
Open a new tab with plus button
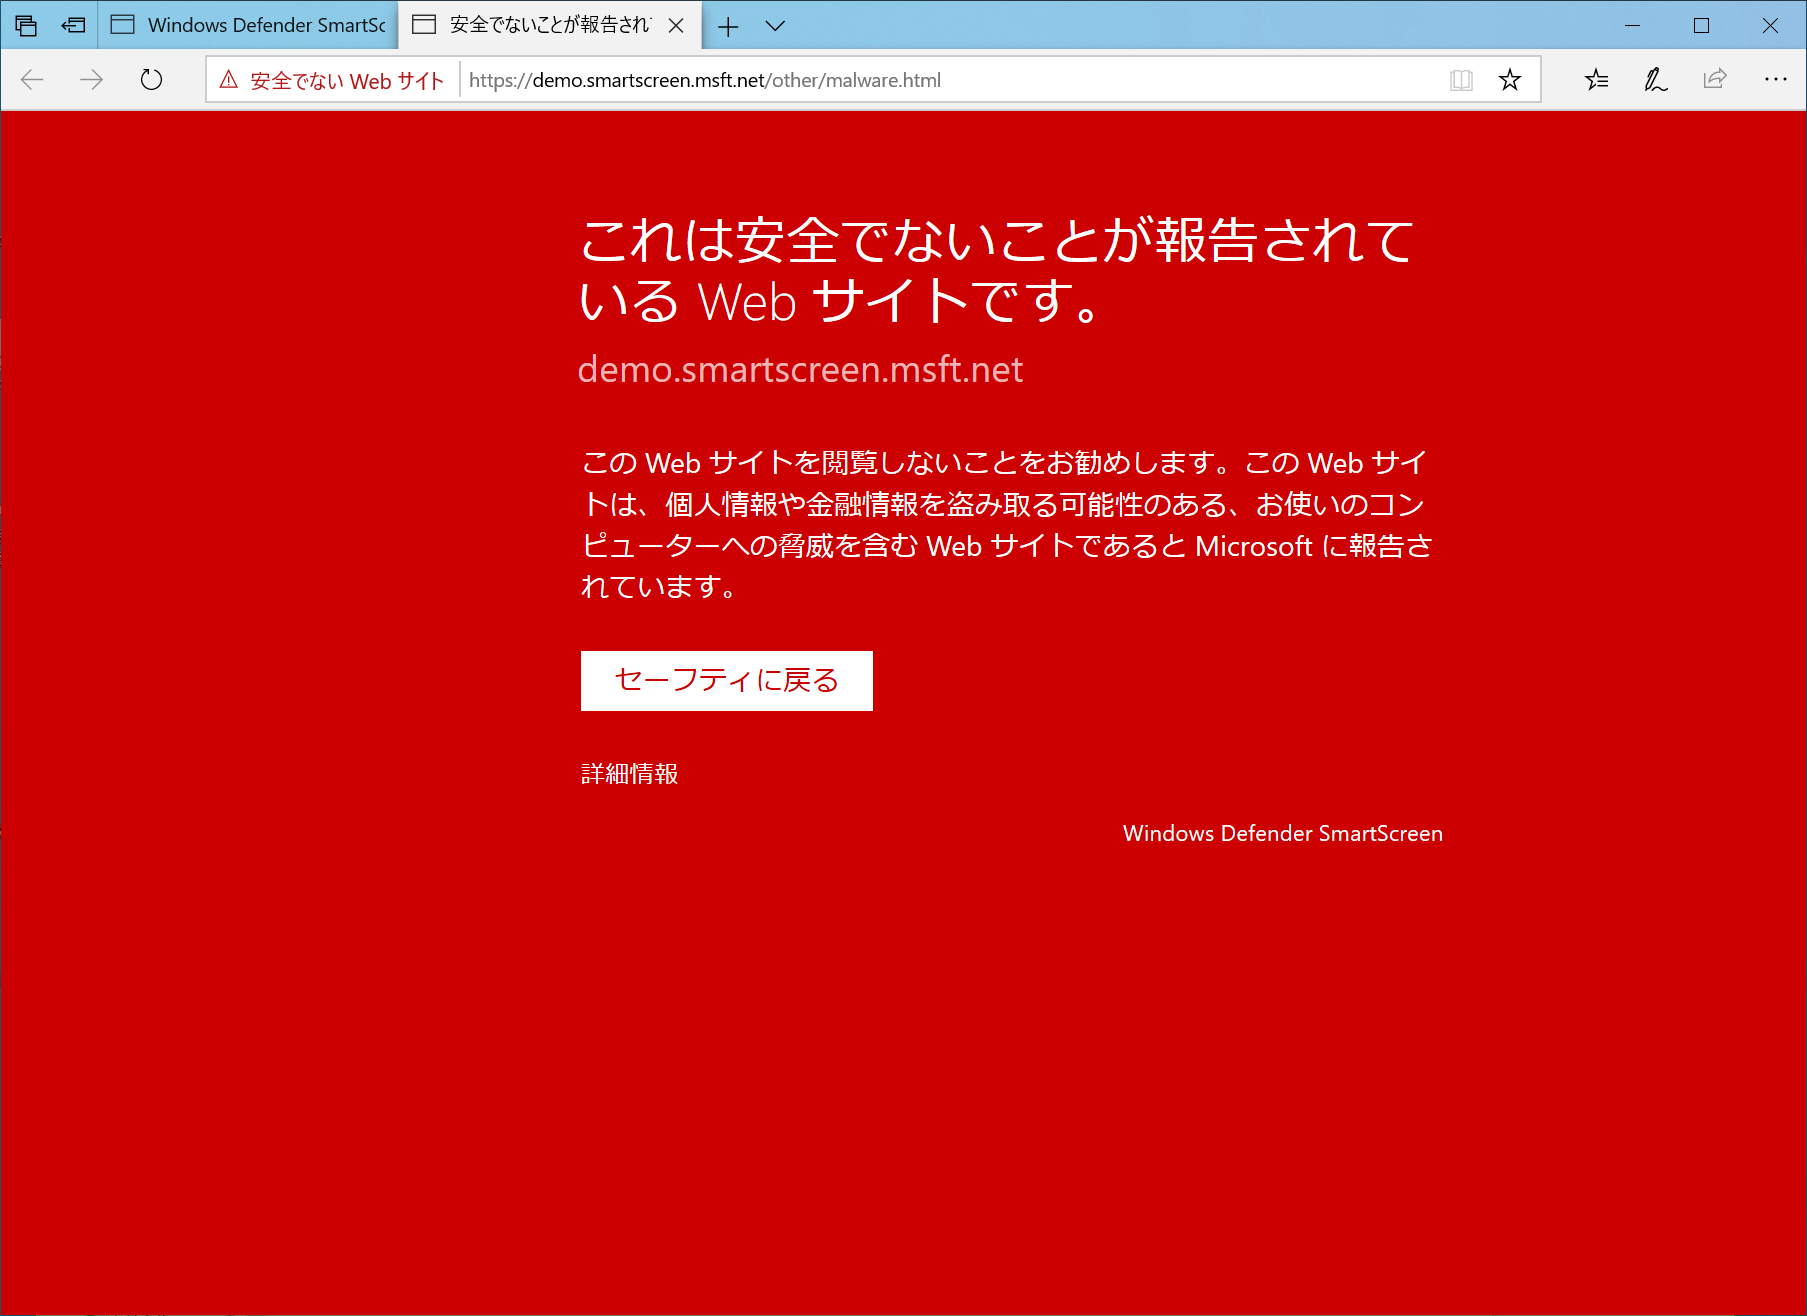[728, 27]
